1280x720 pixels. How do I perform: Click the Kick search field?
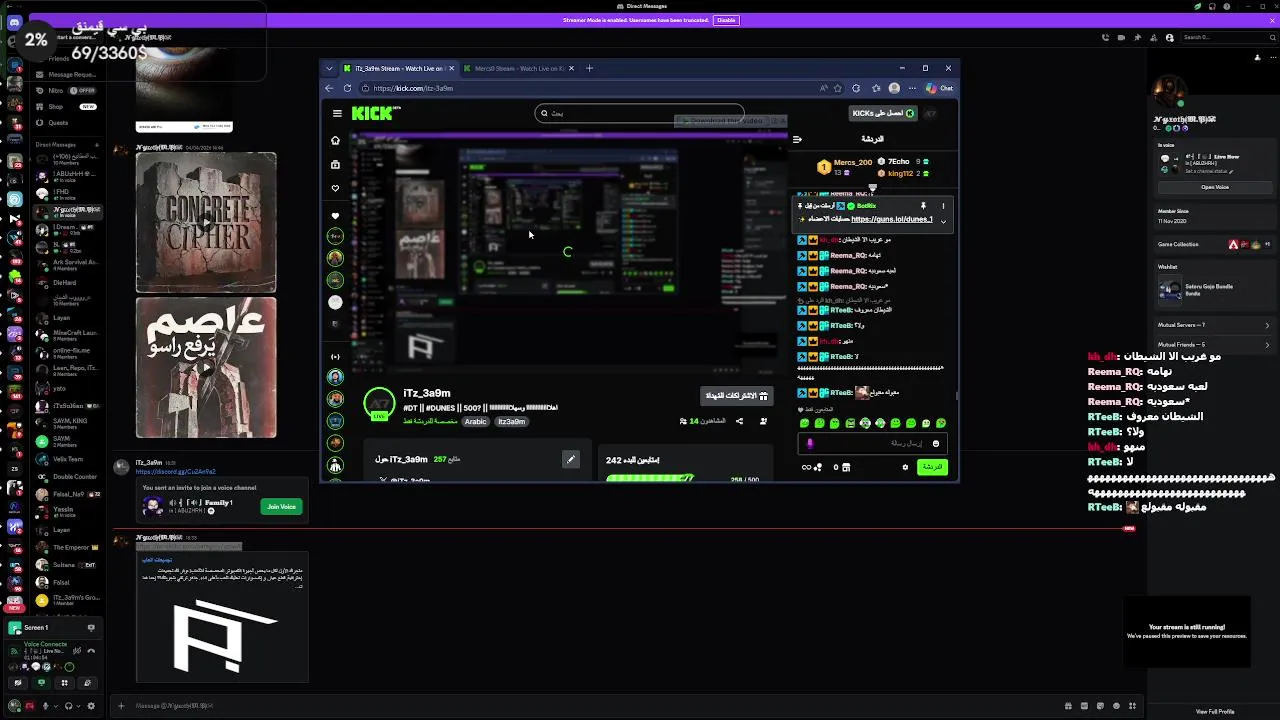tap(640, 113)
